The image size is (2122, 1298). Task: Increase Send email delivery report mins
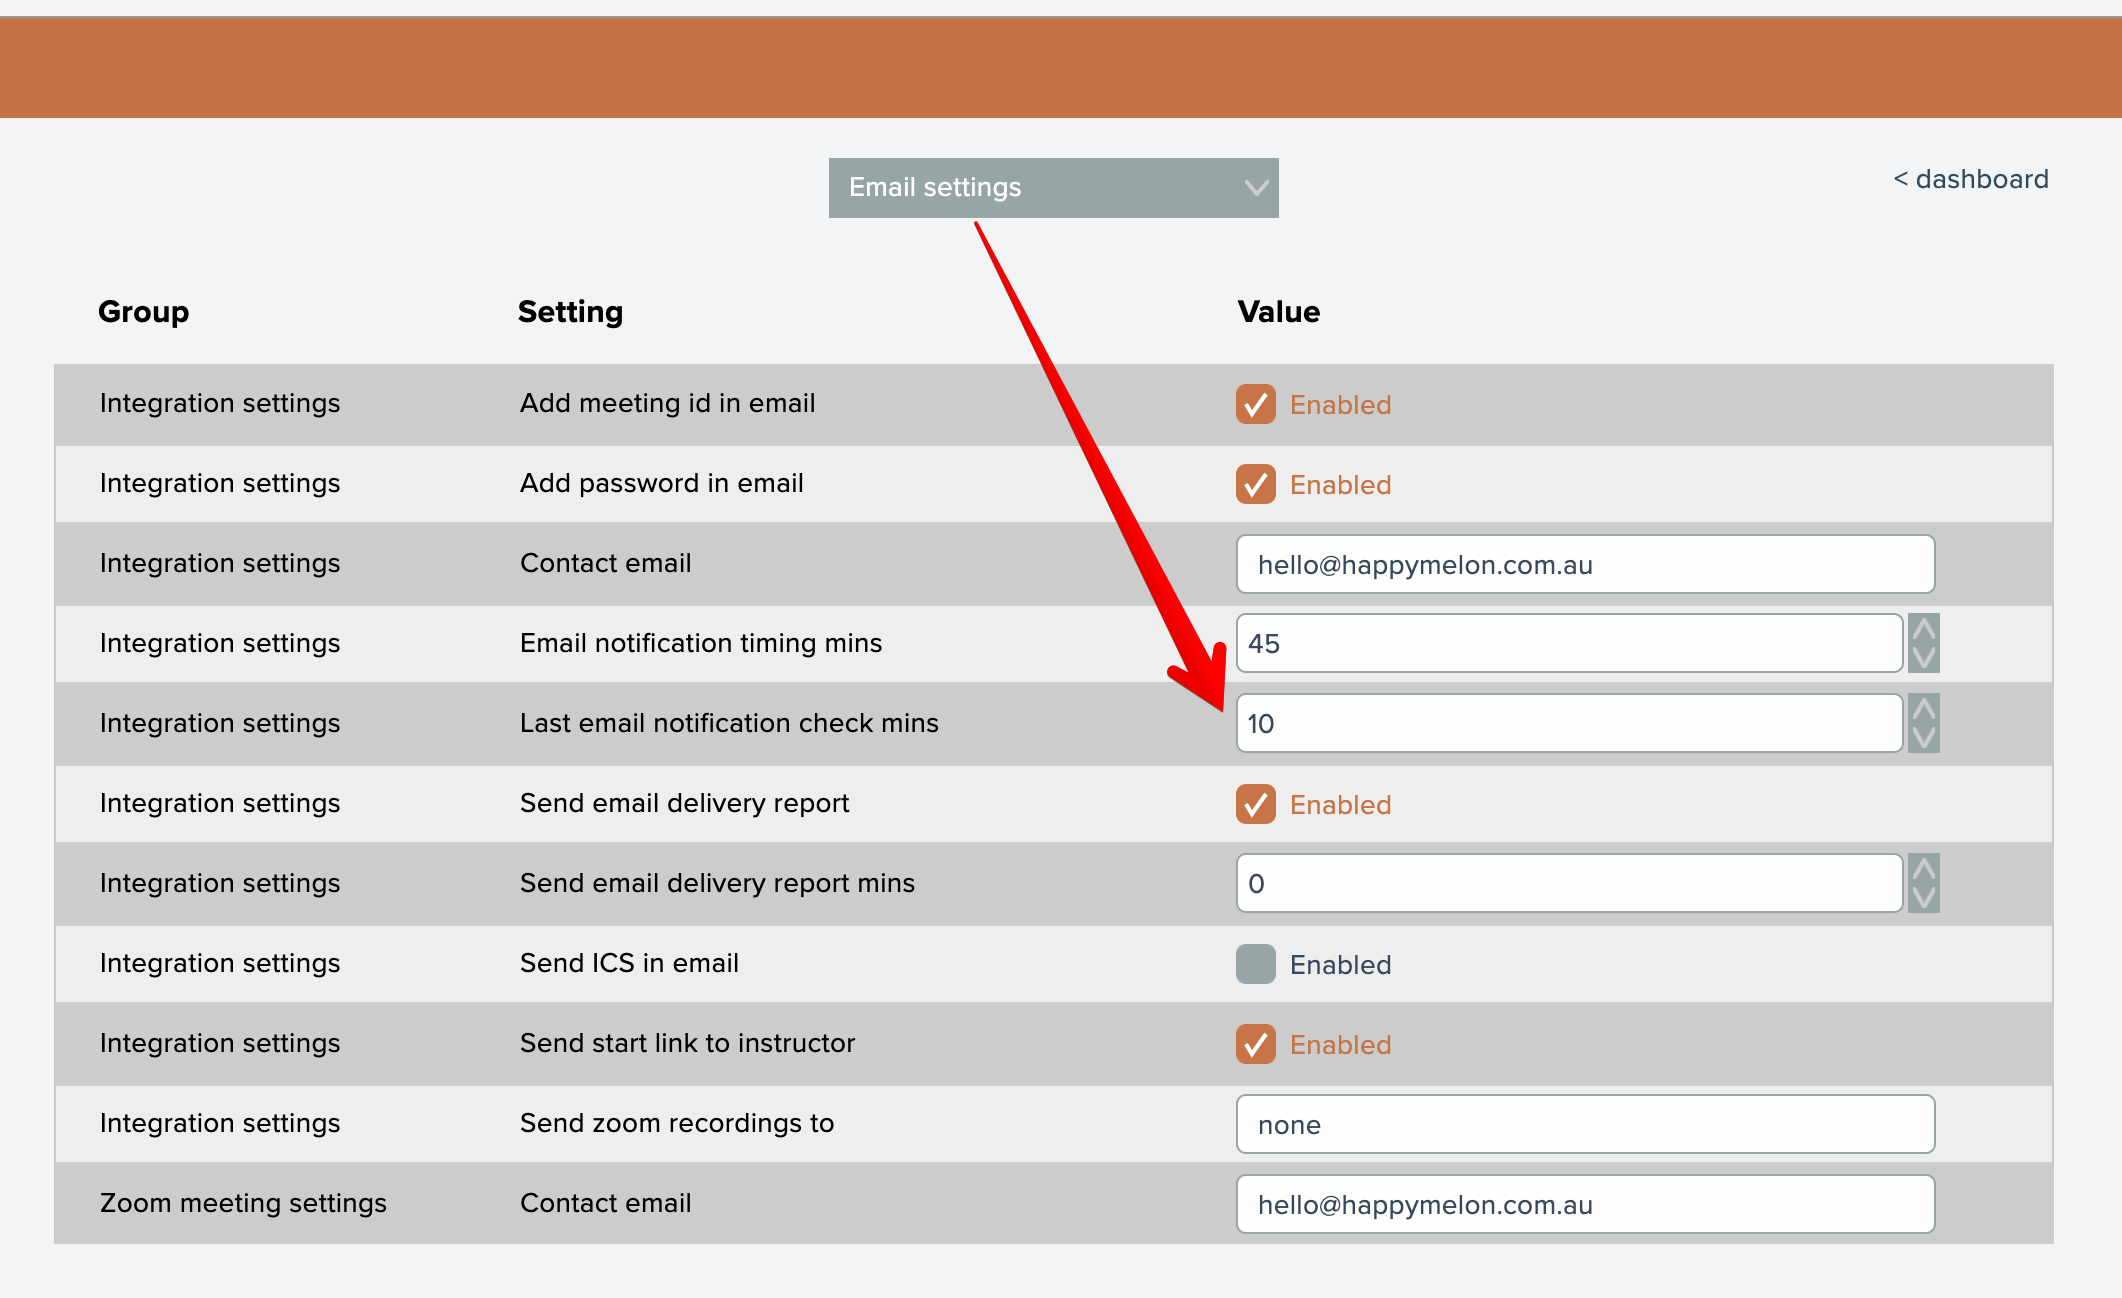(x=1923, y=869)
